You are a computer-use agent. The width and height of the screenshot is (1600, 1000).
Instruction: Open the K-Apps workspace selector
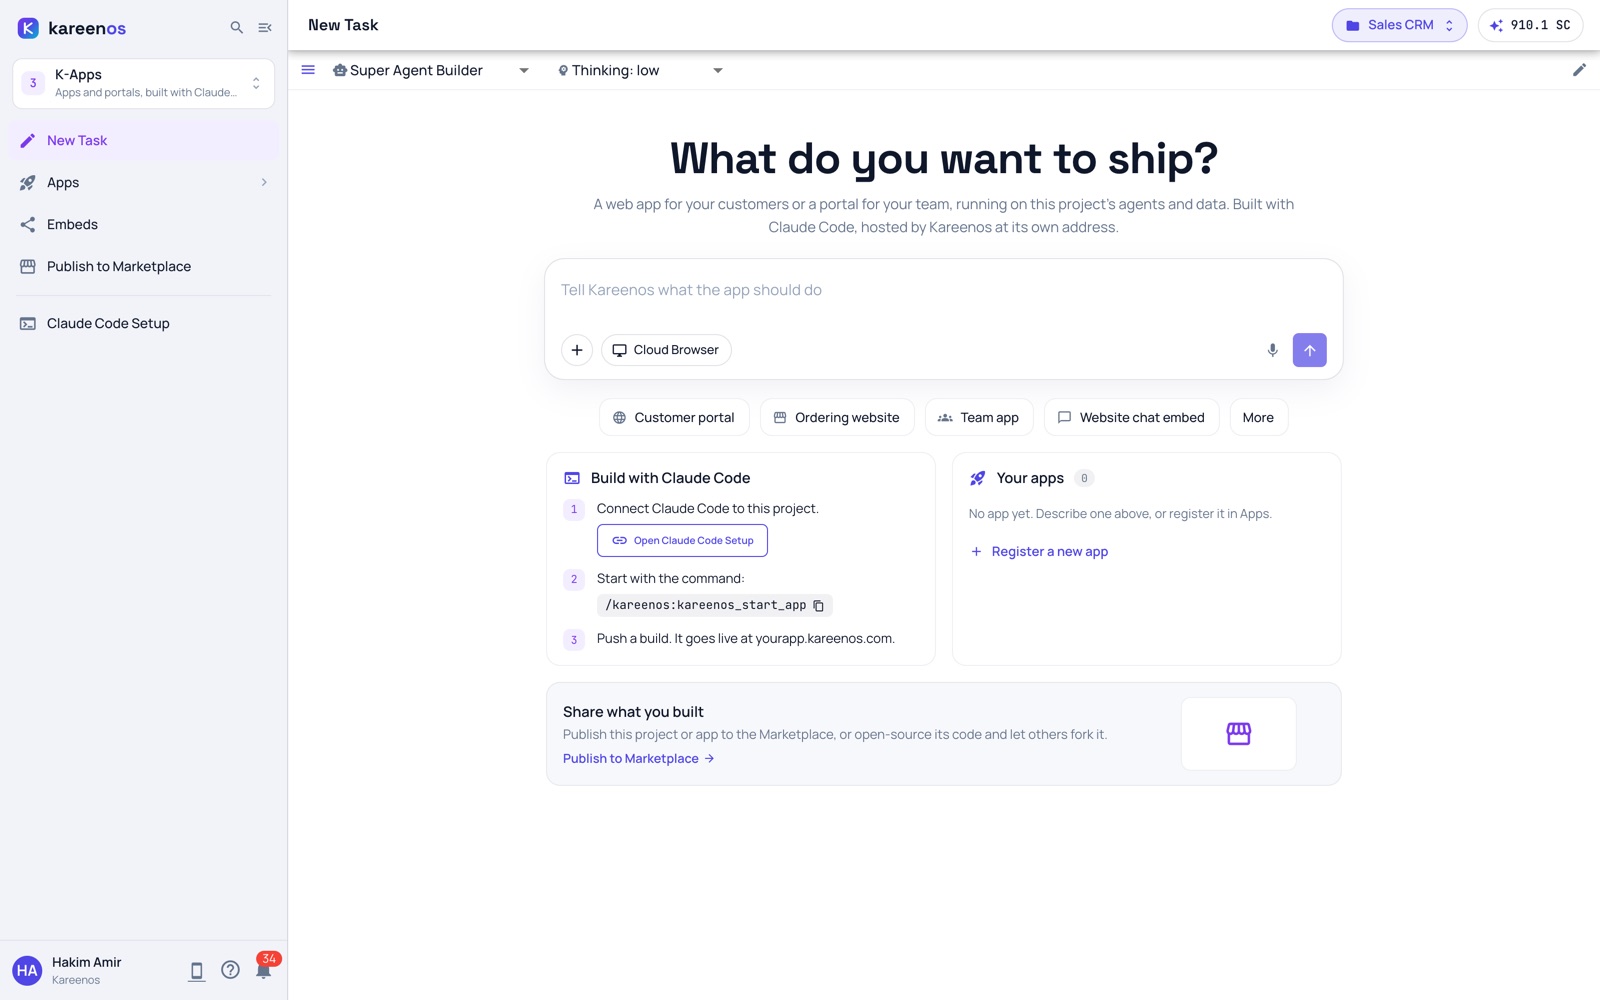144,83
